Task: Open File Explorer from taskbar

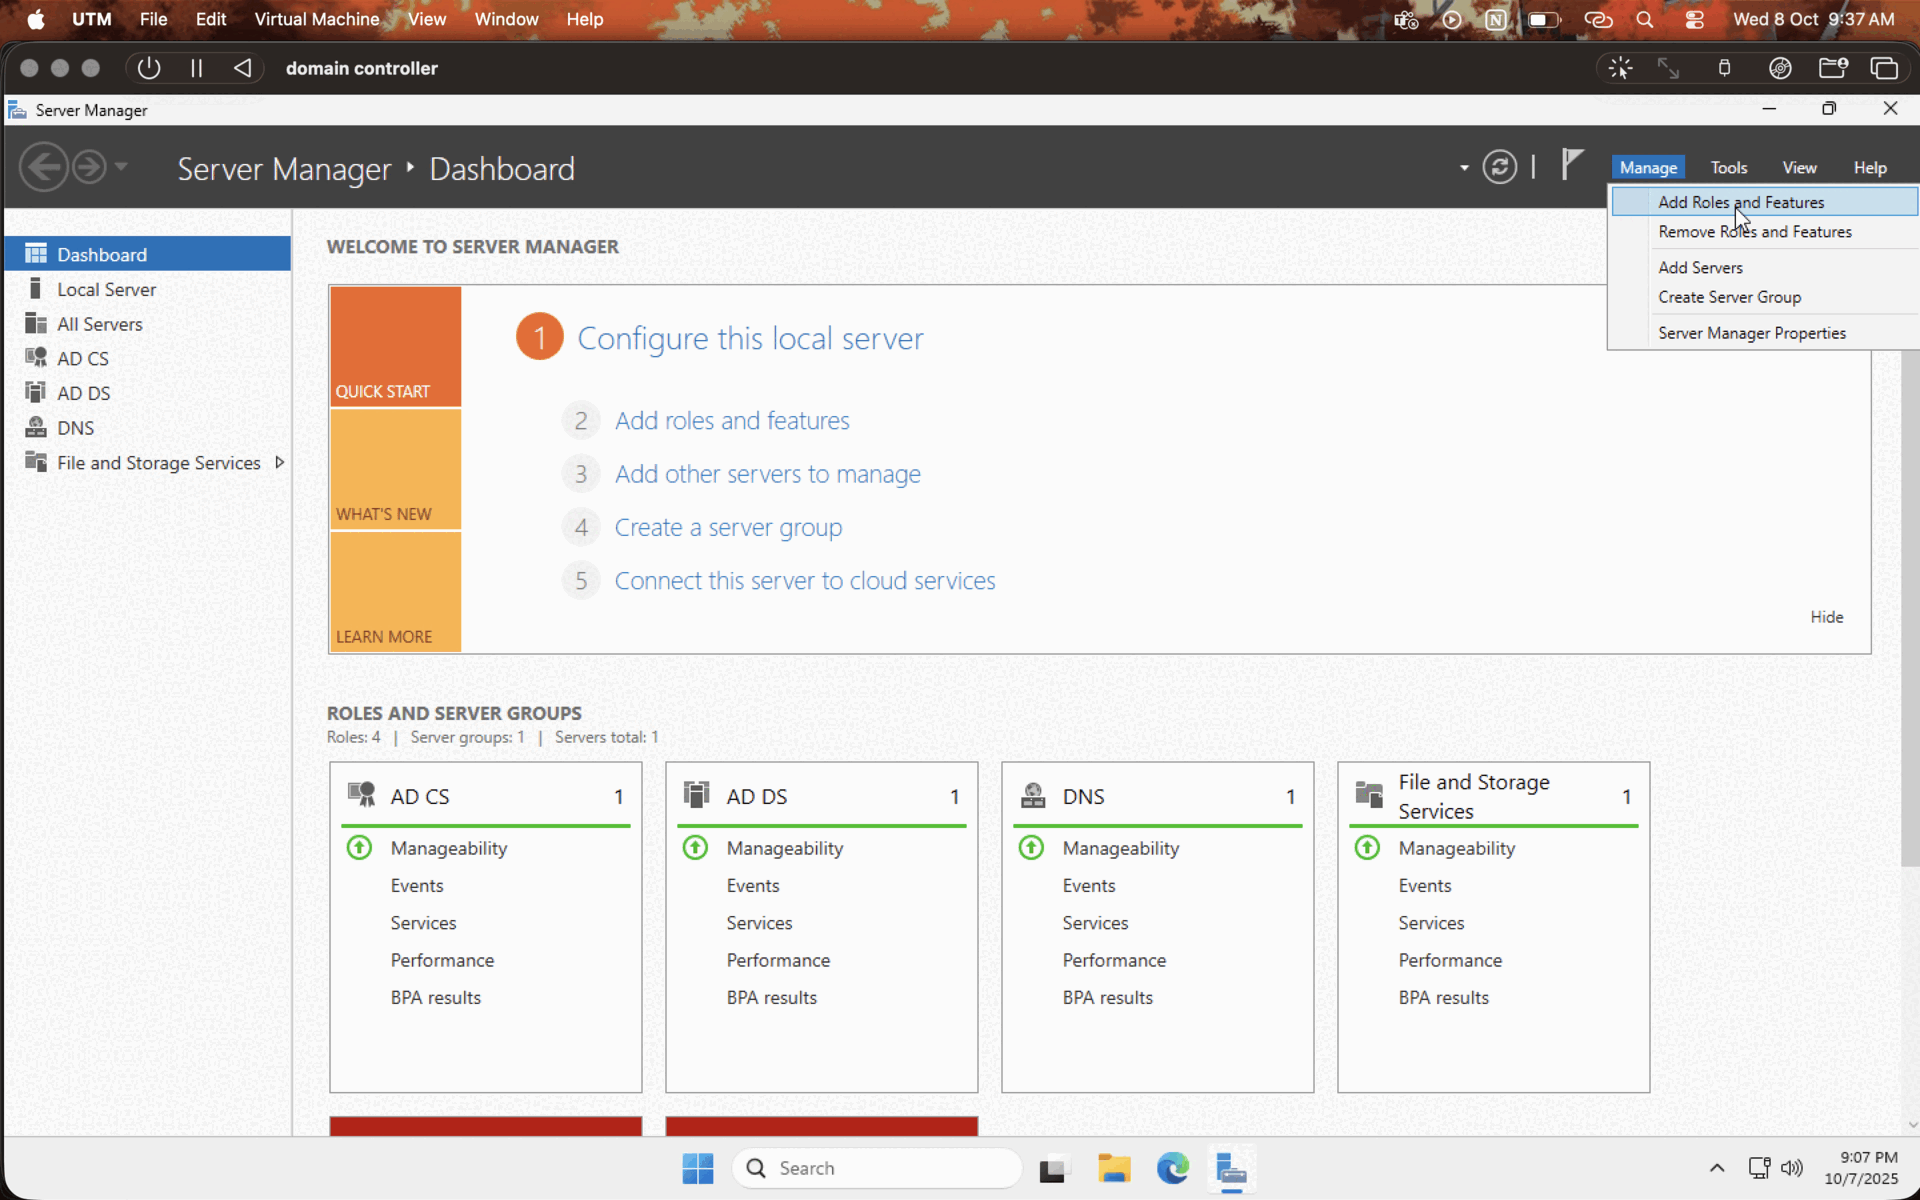Action: click(x=1113, y=1168)
